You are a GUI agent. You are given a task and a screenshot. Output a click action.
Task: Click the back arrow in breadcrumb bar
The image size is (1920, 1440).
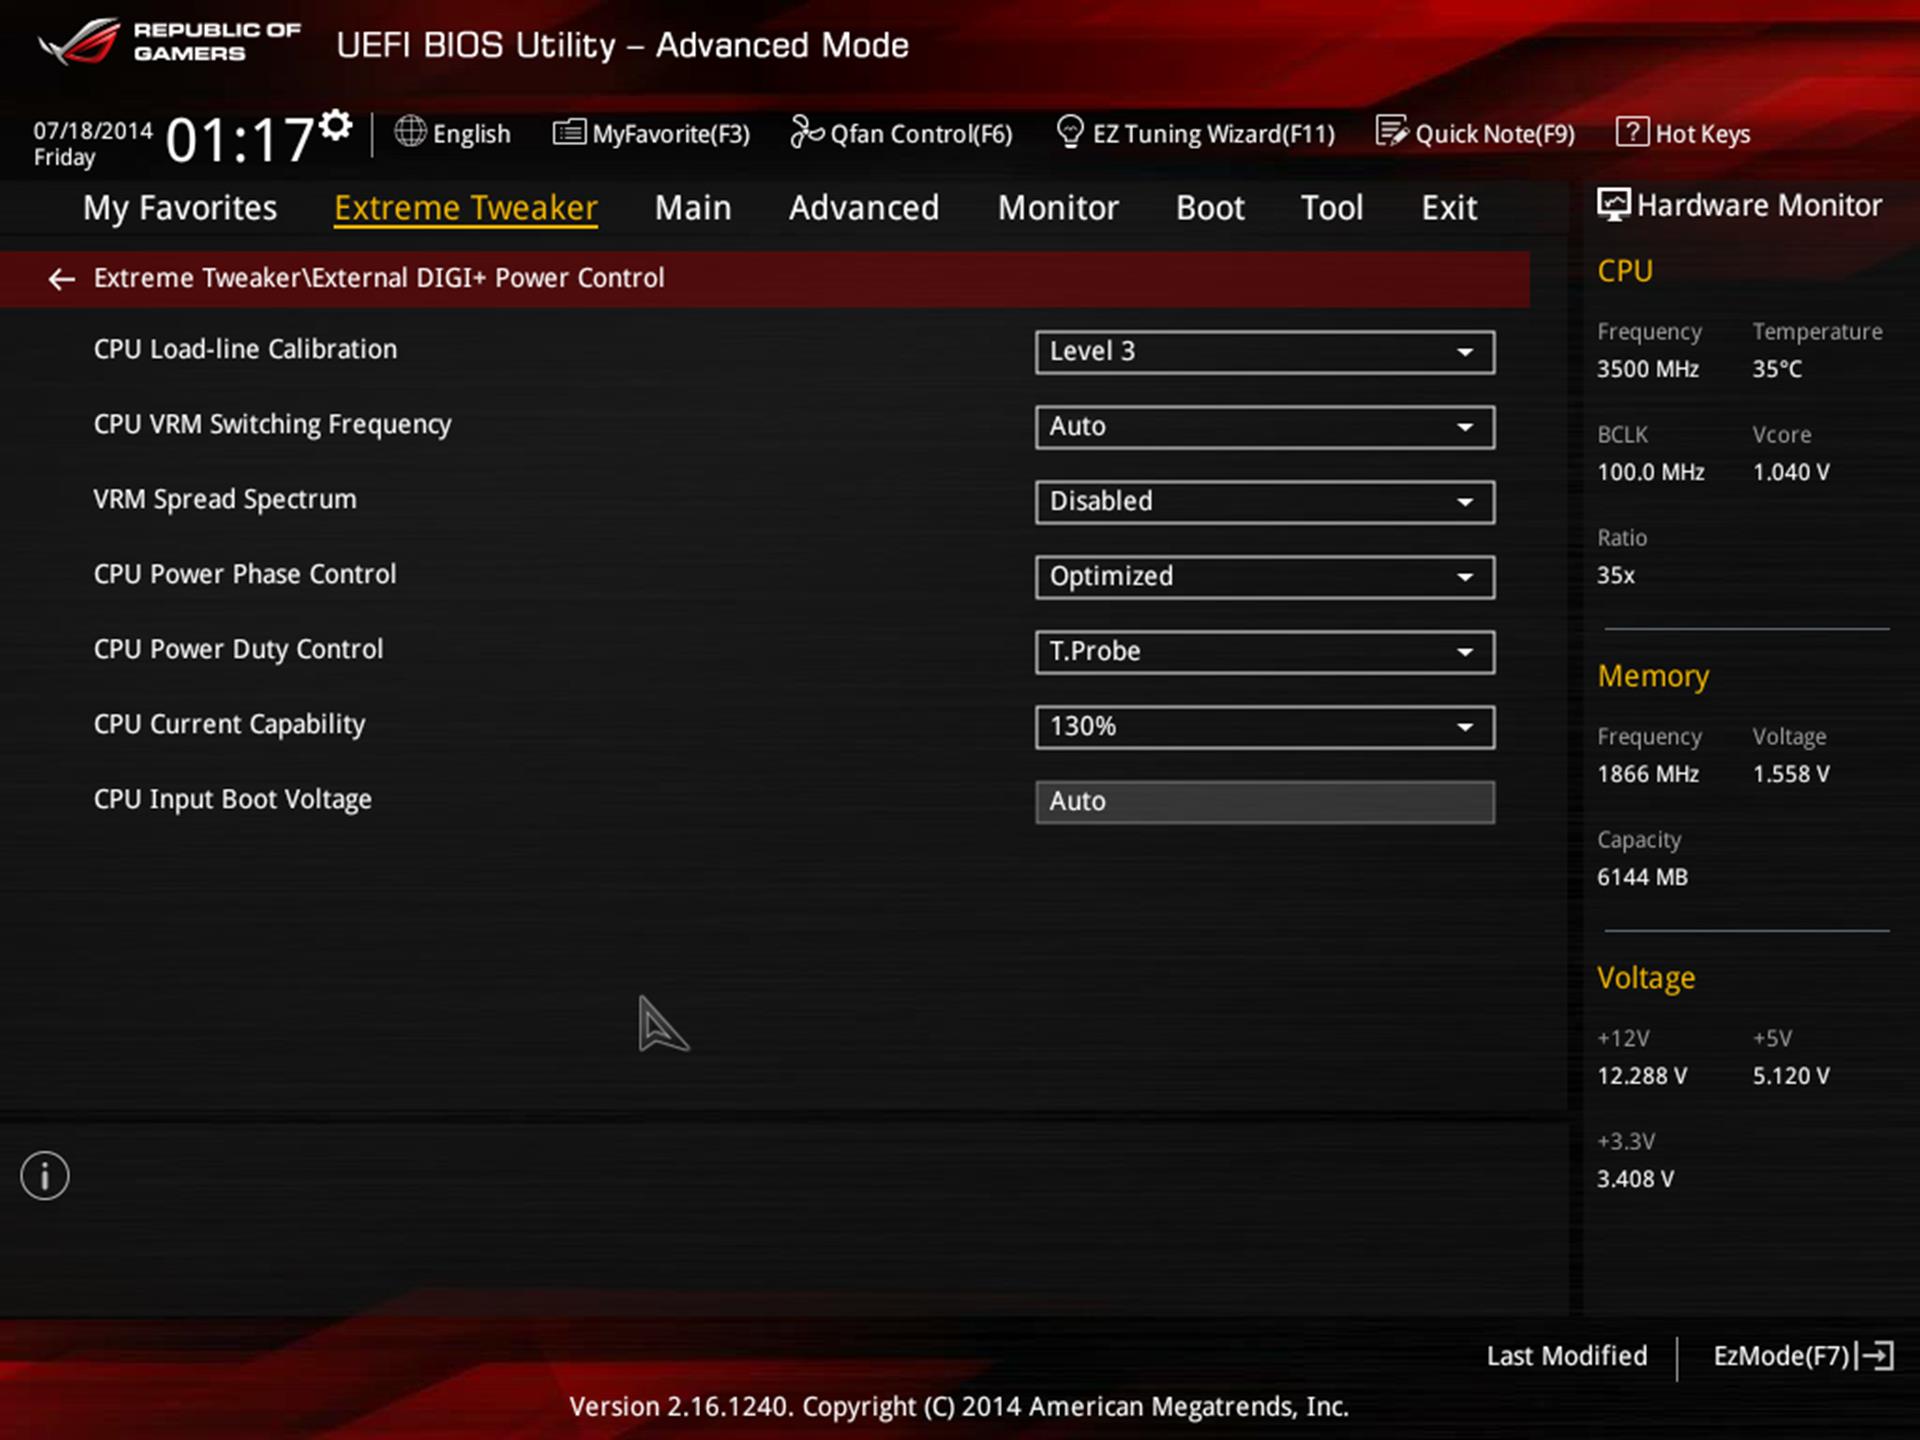pos(61,279)
